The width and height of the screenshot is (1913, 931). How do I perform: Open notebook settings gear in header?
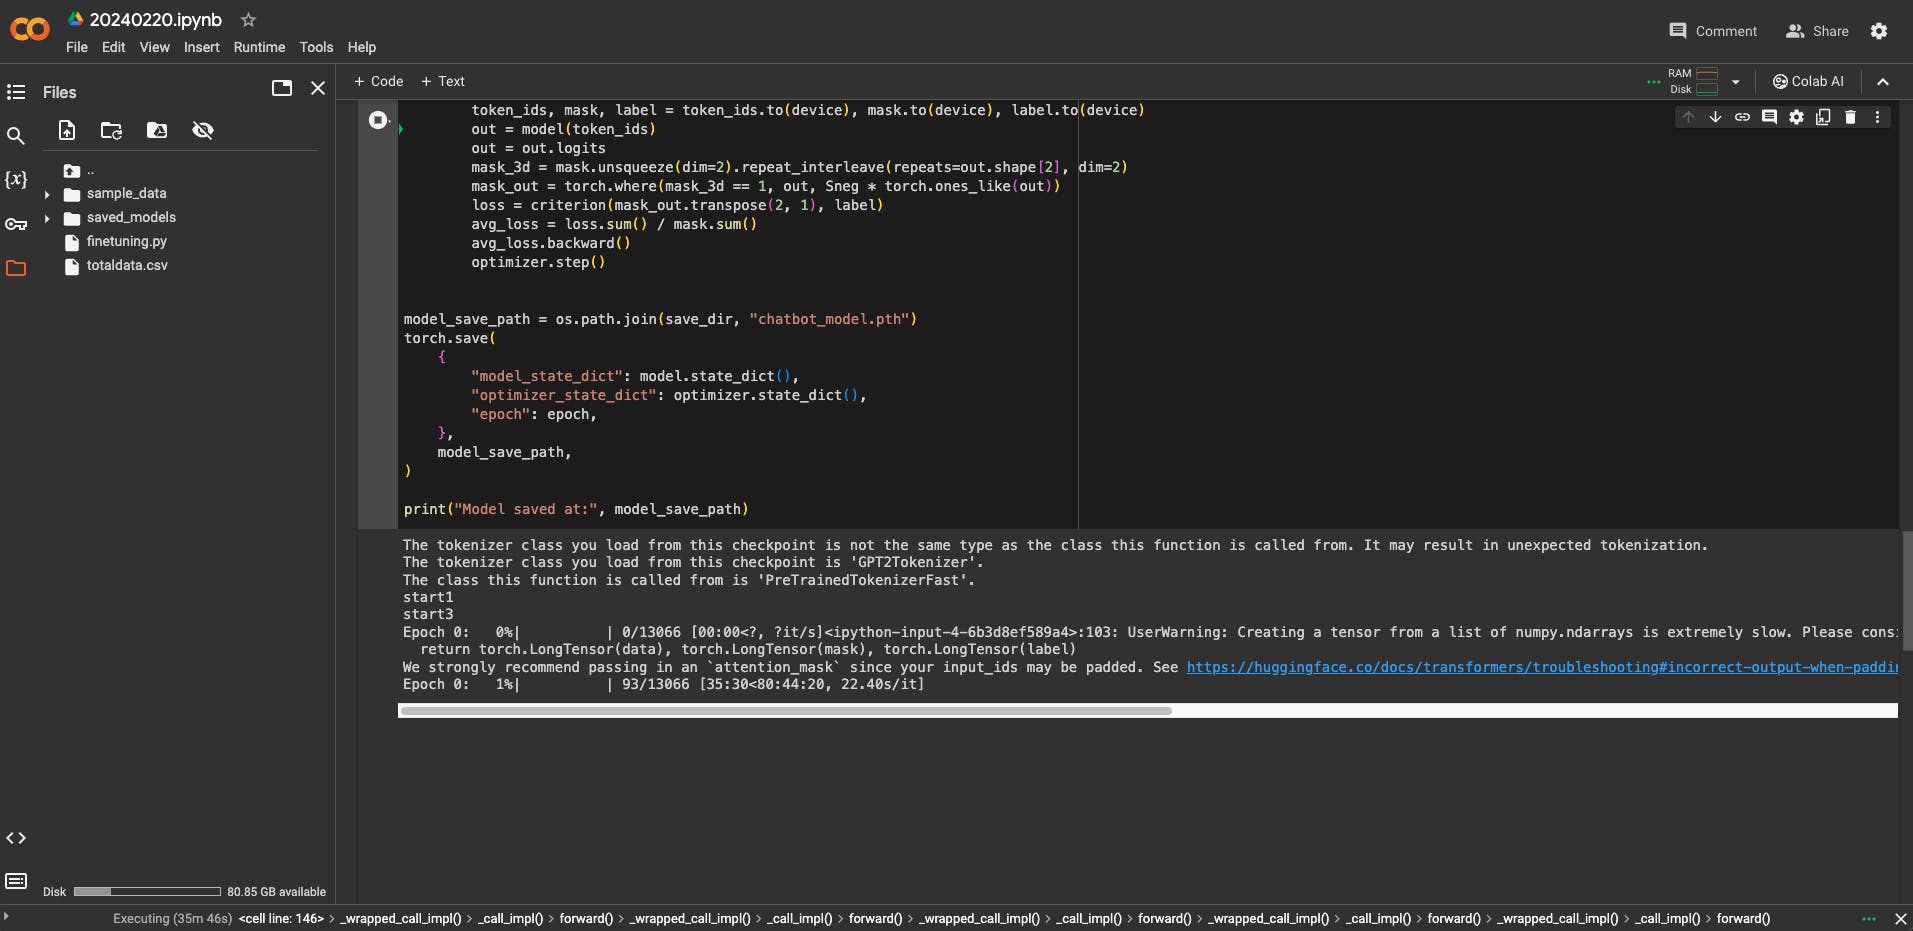point(1879,31)
